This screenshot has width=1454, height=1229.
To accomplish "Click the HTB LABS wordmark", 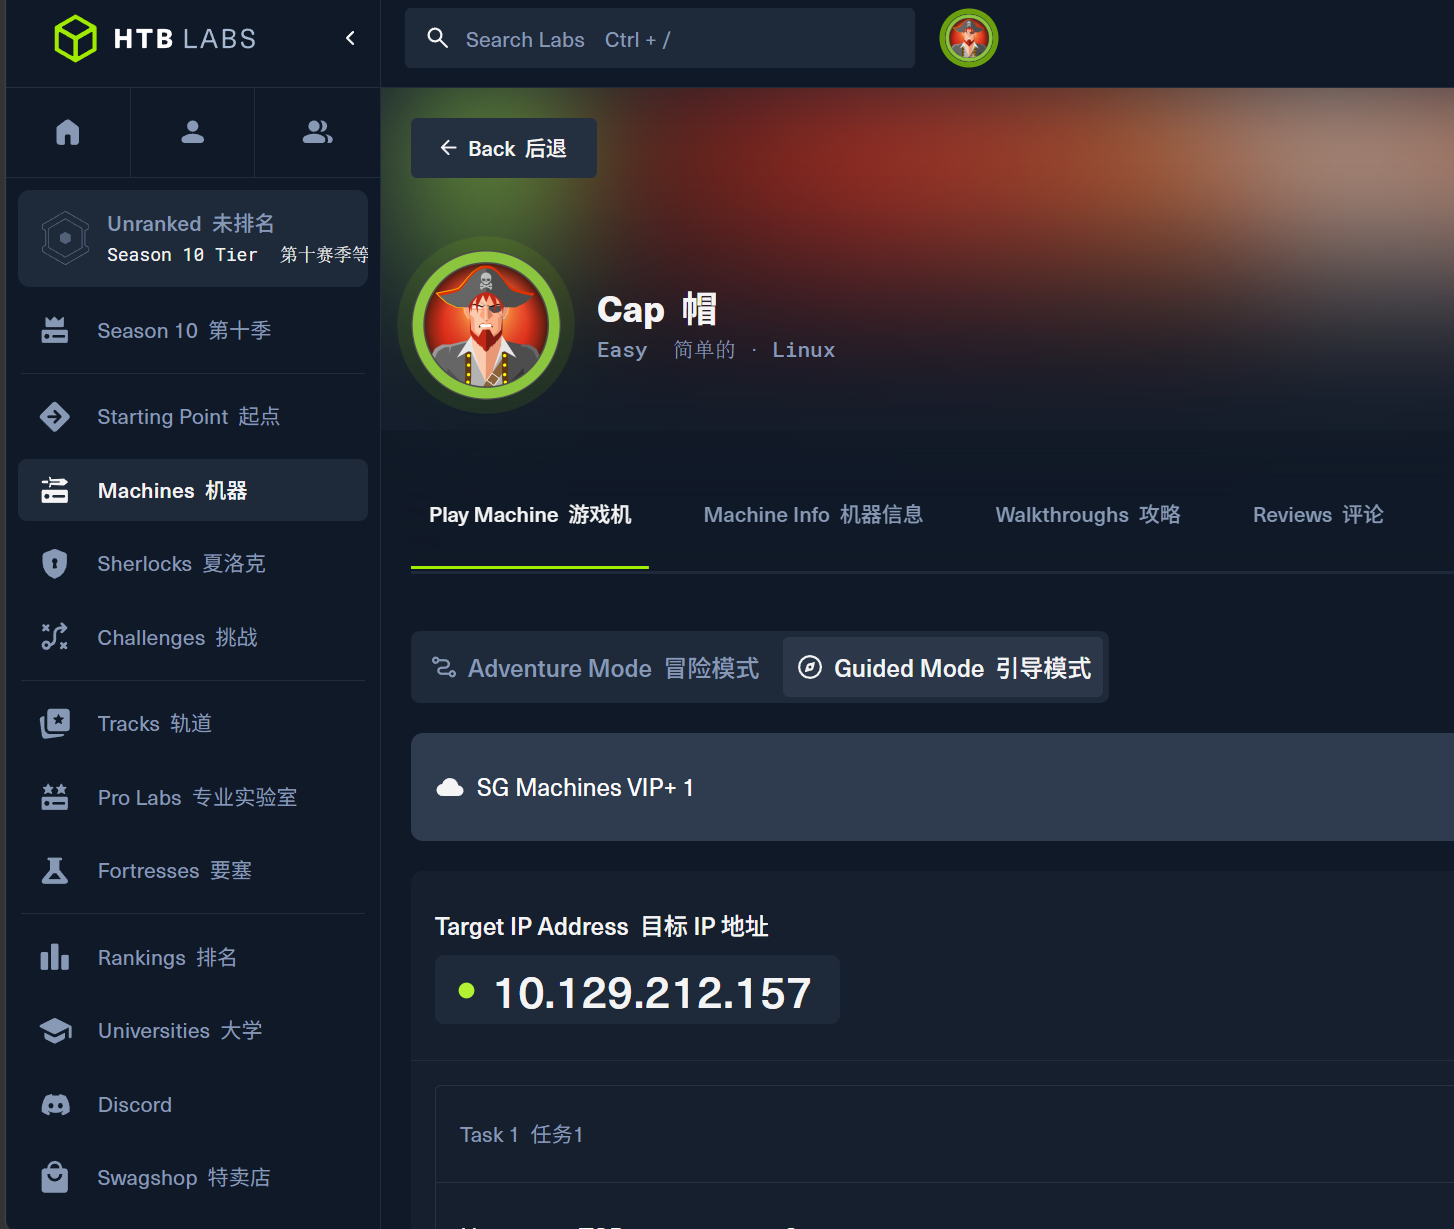I will [185, 39].
